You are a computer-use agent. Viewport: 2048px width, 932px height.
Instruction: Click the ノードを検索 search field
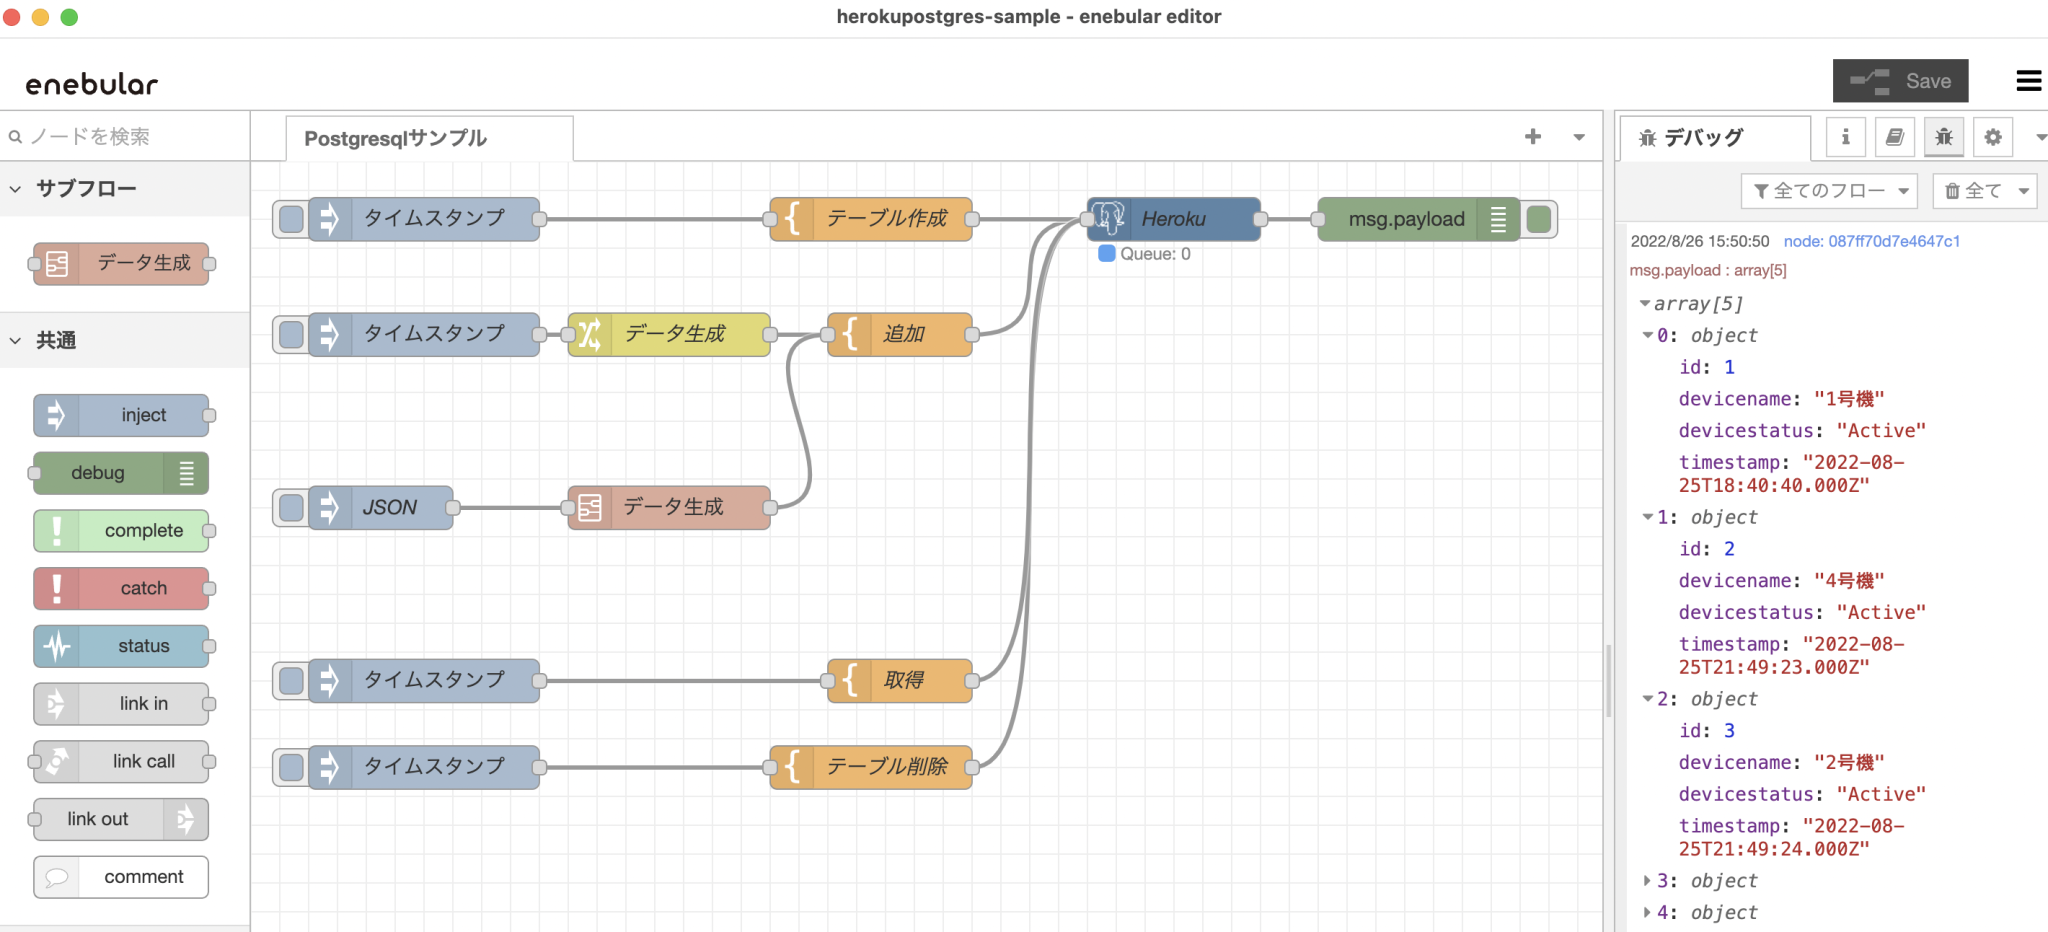[120, 135]
